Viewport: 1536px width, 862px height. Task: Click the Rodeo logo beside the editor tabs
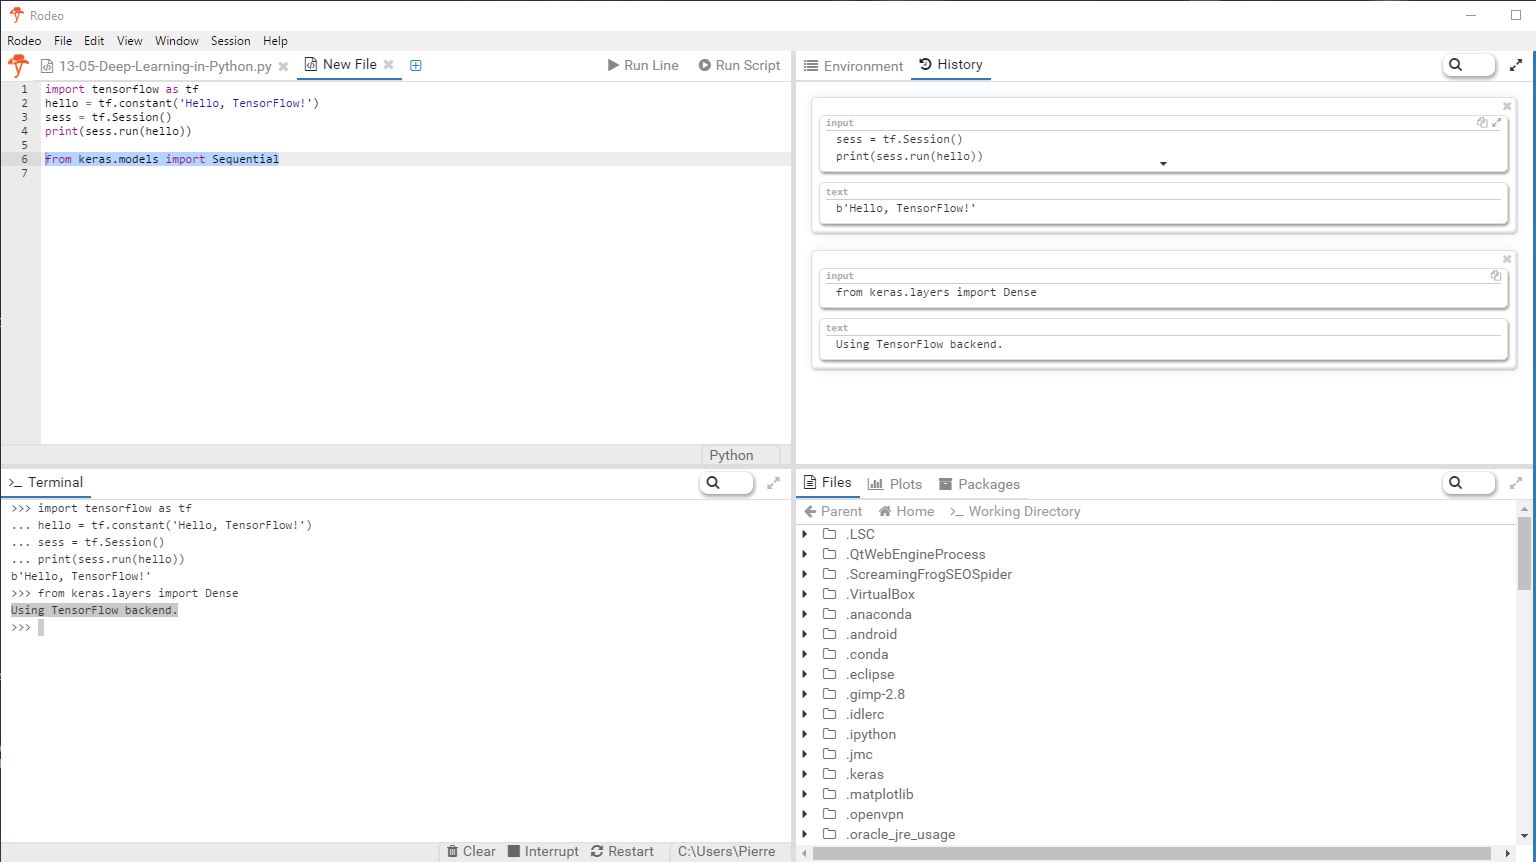[x=18, y=66]
